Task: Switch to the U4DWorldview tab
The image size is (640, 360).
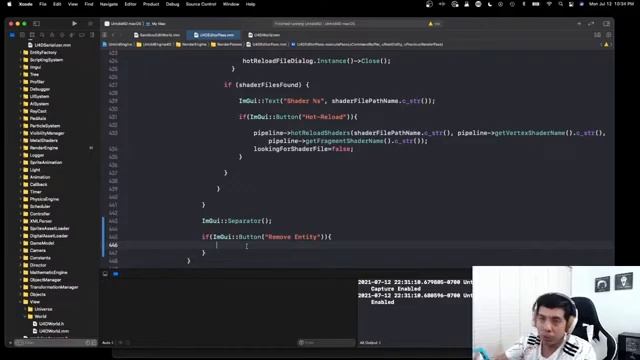Action: (x=264, y=35)
